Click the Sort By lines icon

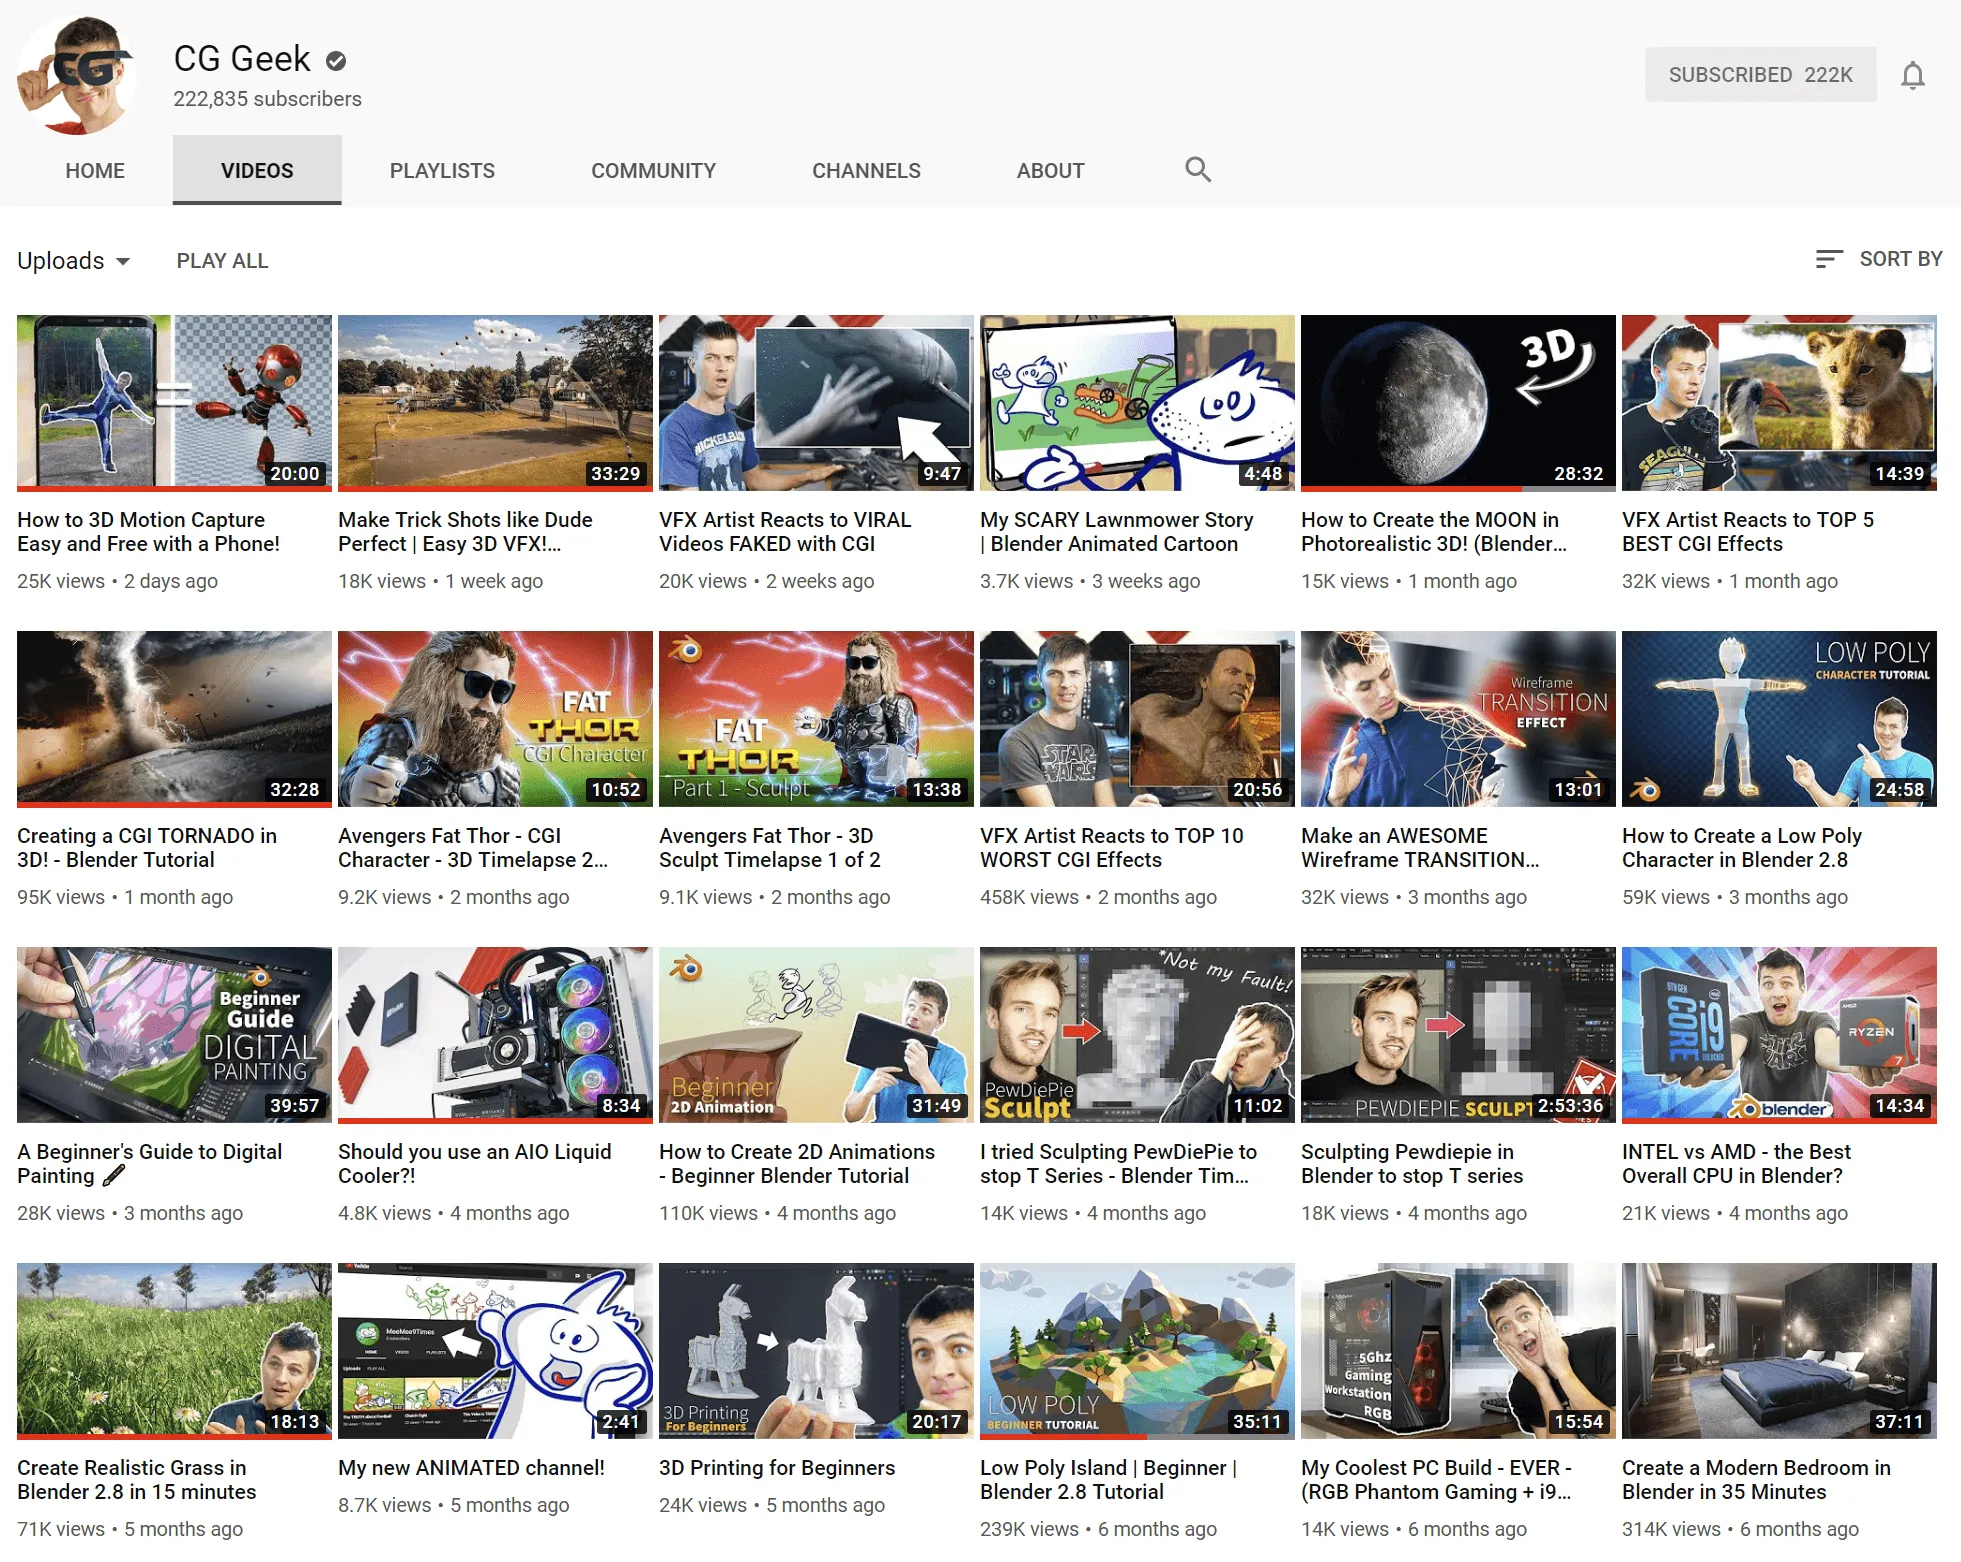(x=1828, y=260)
